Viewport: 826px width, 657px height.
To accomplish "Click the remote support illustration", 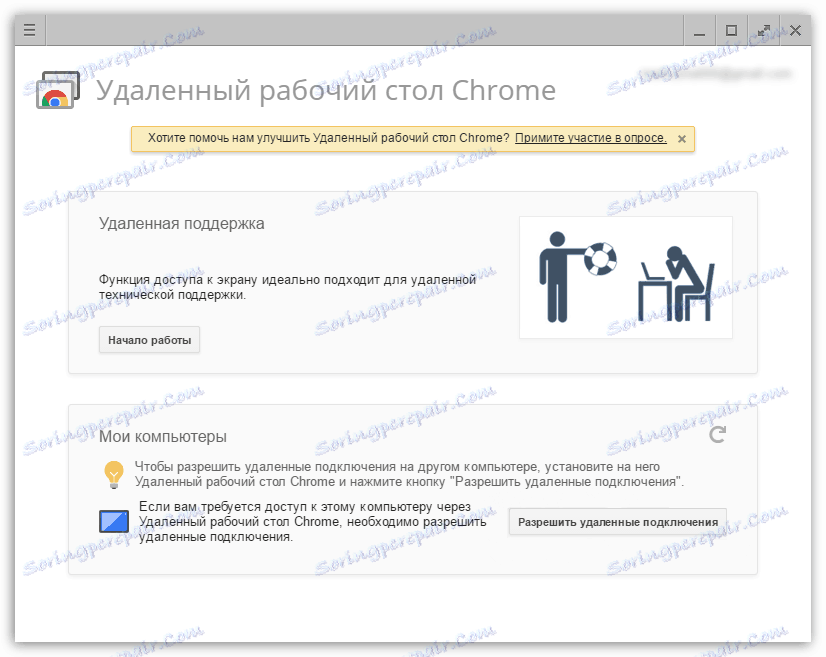I will pos(626,277).
